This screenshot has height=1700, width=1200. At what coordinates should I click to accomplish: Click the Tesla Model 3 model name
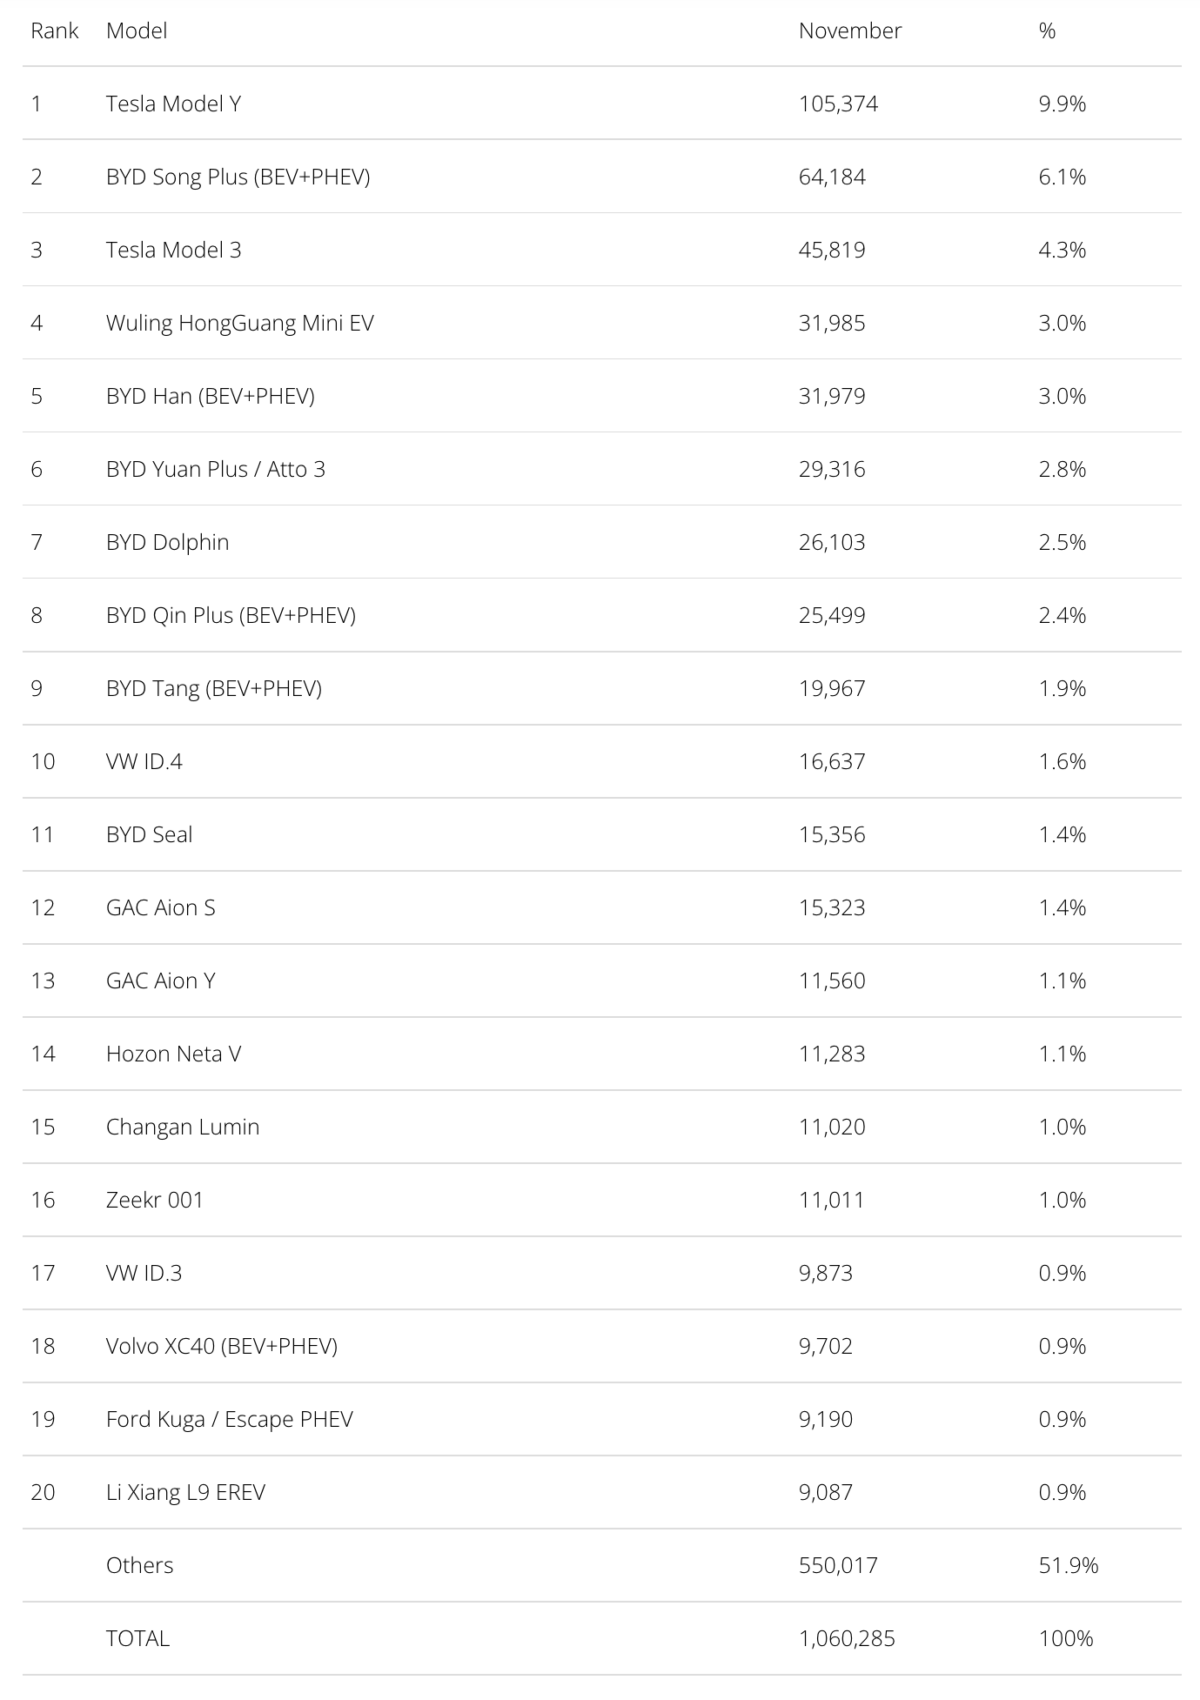point(173,250)
